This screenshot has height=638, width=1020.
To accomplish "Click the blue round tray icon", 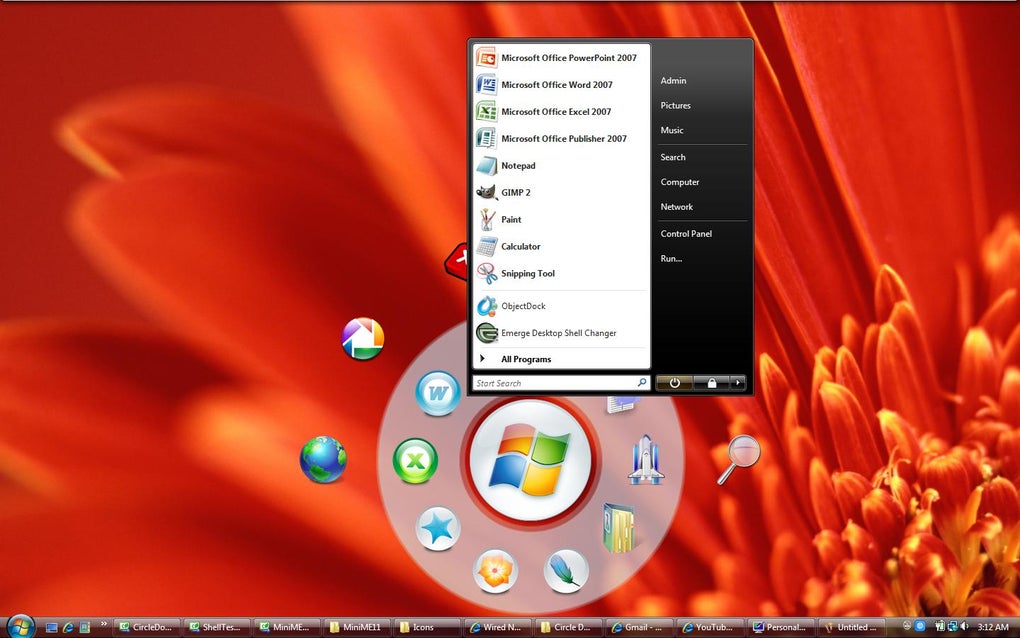I will (x=920, y=626).
